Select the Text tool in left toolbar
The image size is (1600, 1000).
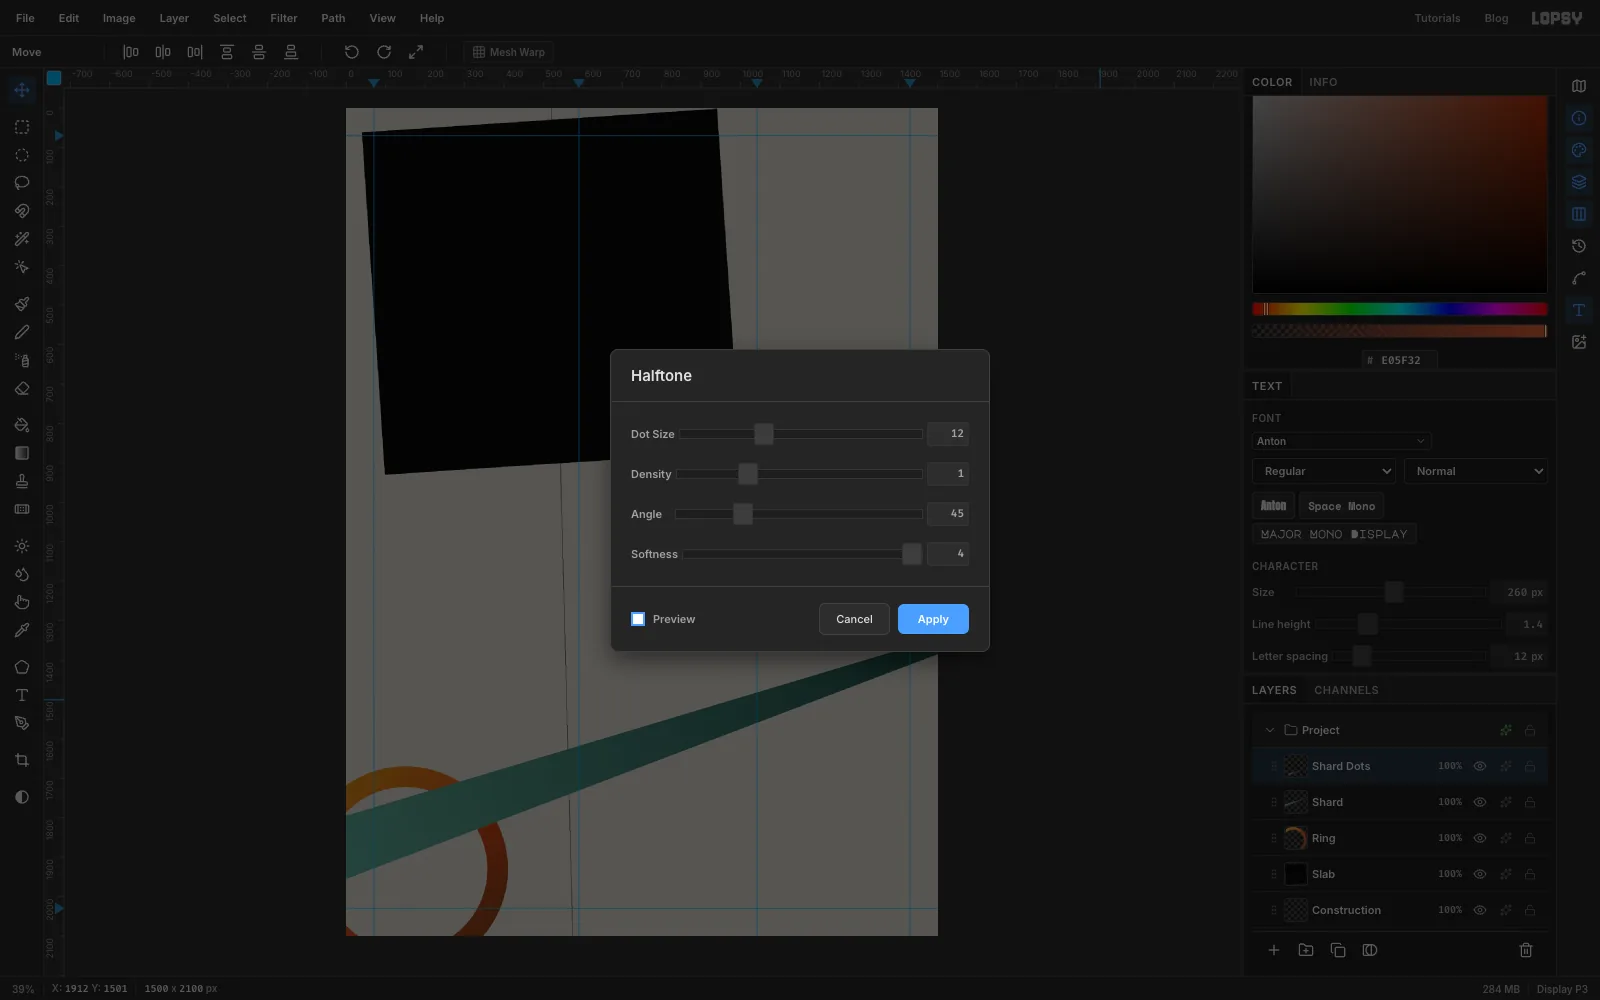(x=22, y=695)
